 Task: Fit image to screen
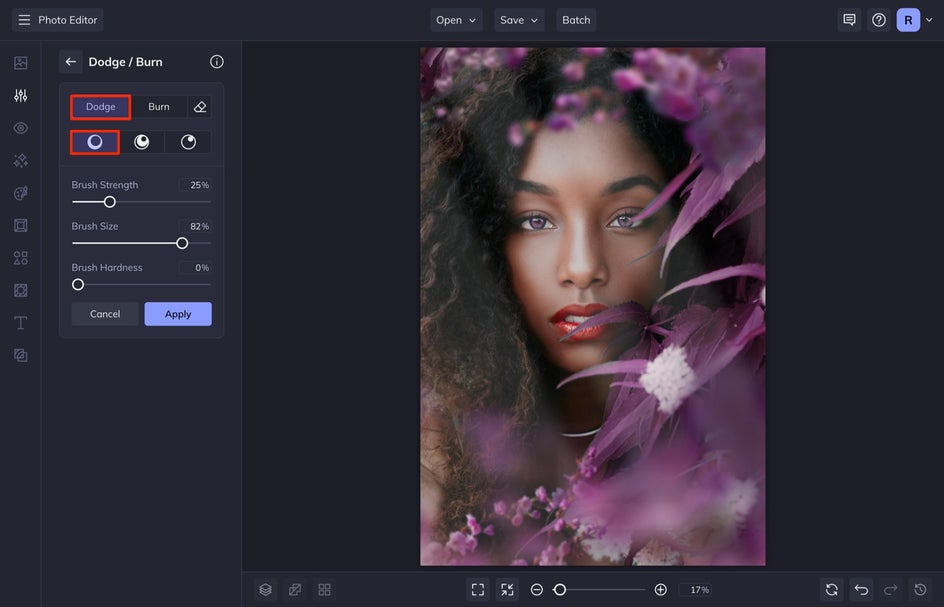[x=478, y=590]
